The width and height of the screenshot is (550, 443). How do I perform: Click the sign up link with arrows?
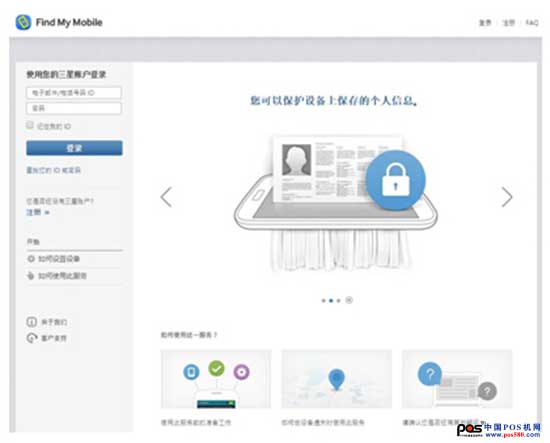[x=38, y=212]
